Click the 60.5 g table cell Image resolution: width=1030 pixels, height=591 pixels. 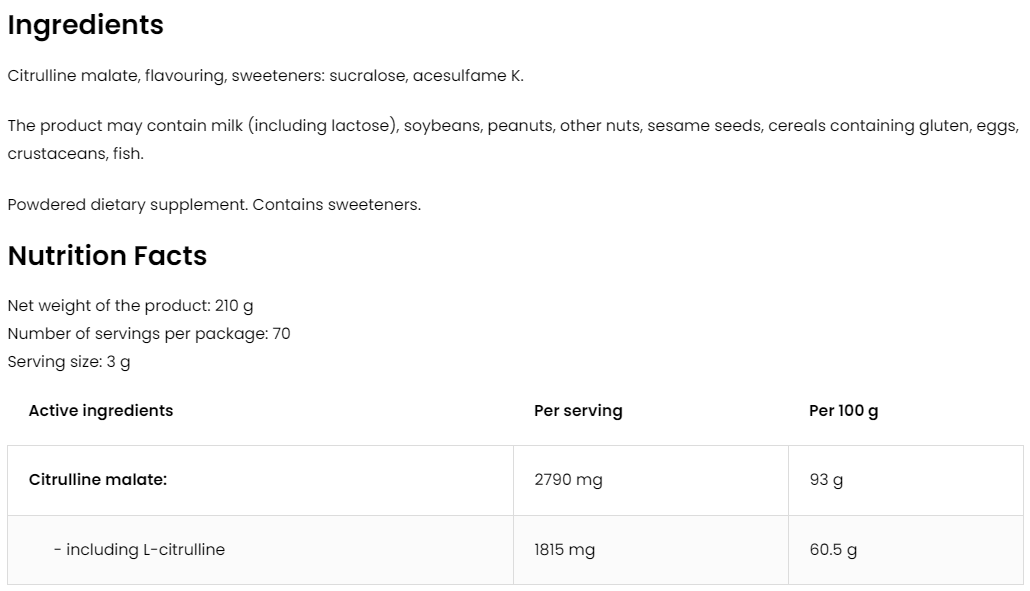833,550
